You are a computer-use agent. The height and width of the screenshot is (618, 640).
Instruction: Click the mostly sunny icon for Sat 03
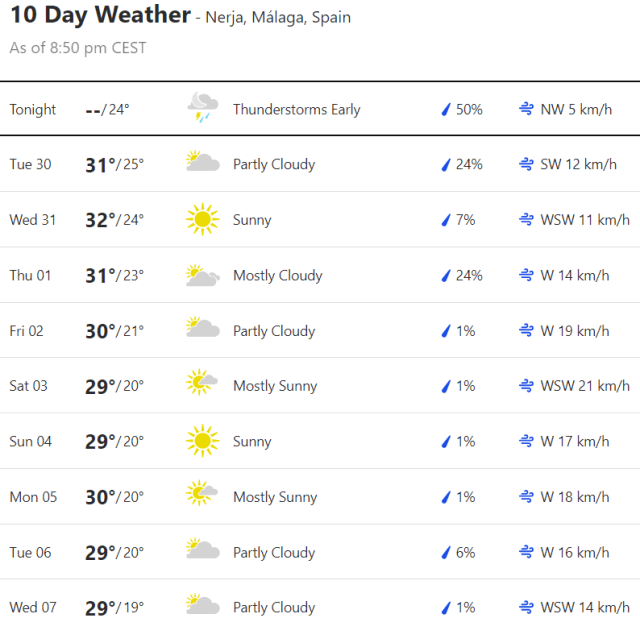point(202,385)
